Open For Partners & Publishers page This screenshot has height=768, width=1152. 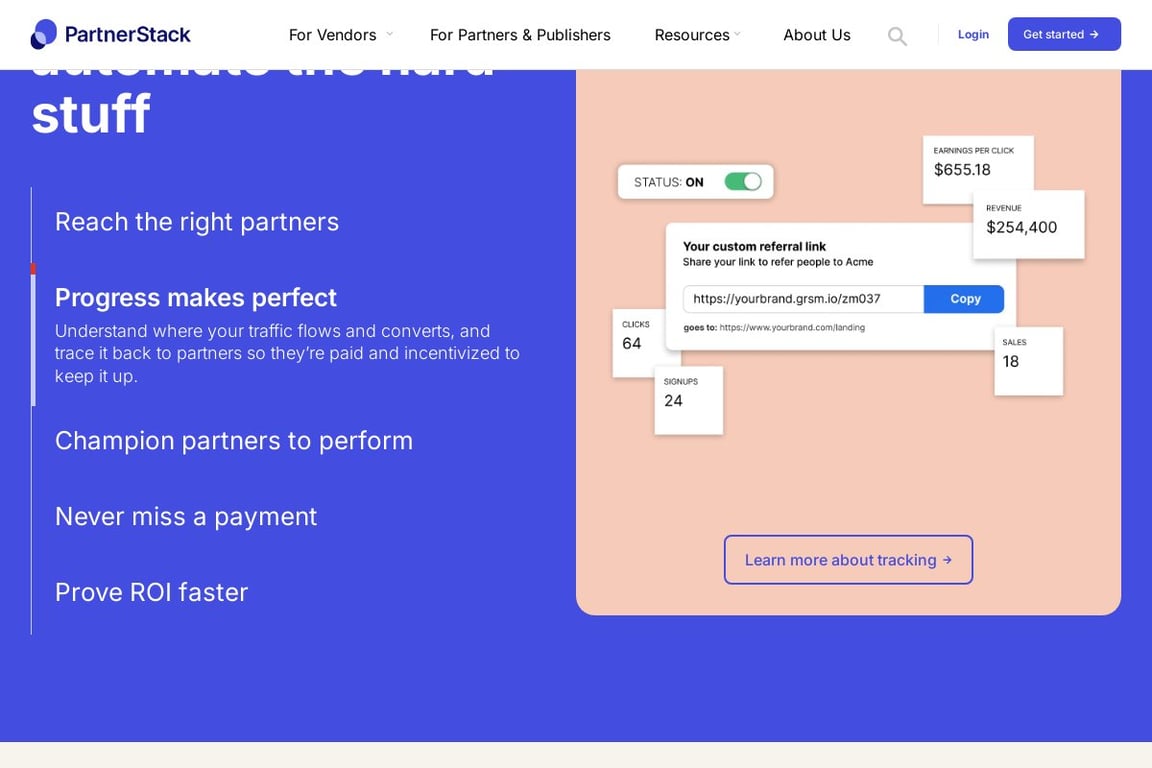(x=520, y=34)
